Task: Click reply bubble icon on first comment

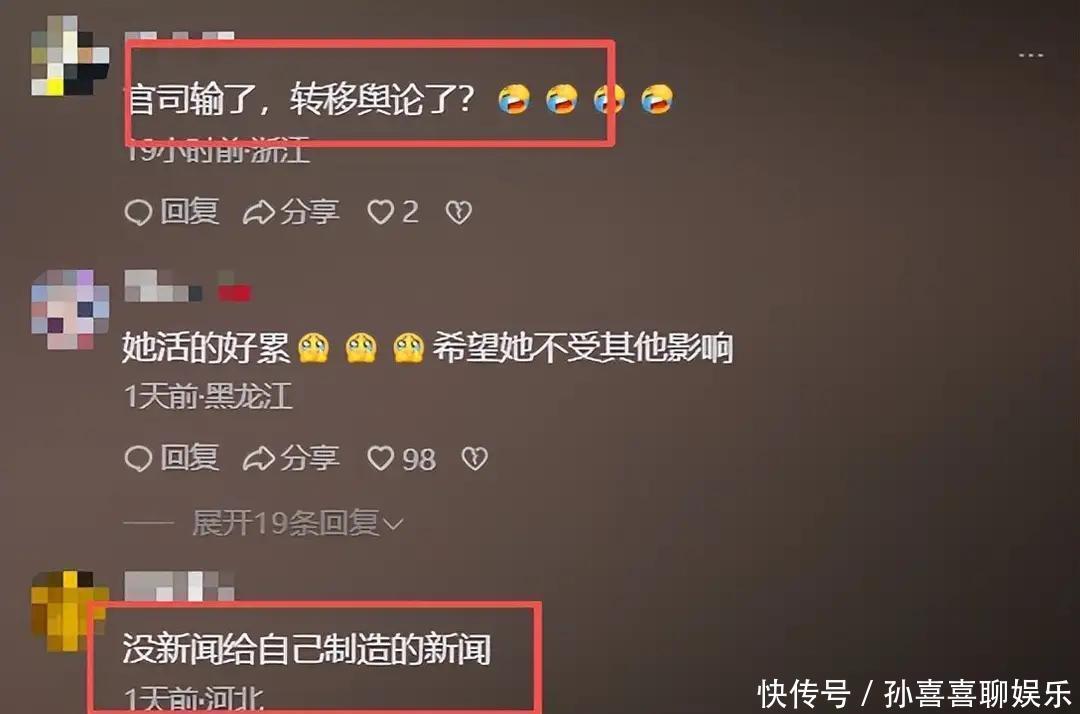Action: click(138, 212)
